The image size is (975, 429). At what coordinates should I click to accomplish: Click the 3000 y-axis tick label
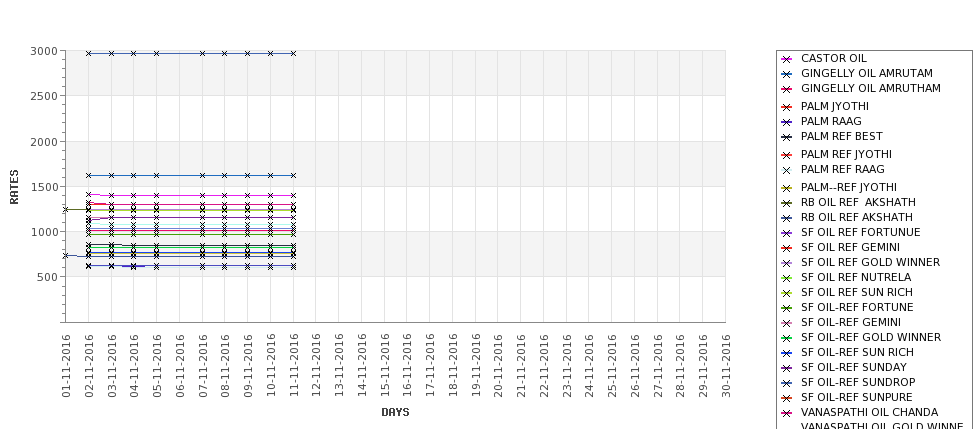click(x=44, y=51)
